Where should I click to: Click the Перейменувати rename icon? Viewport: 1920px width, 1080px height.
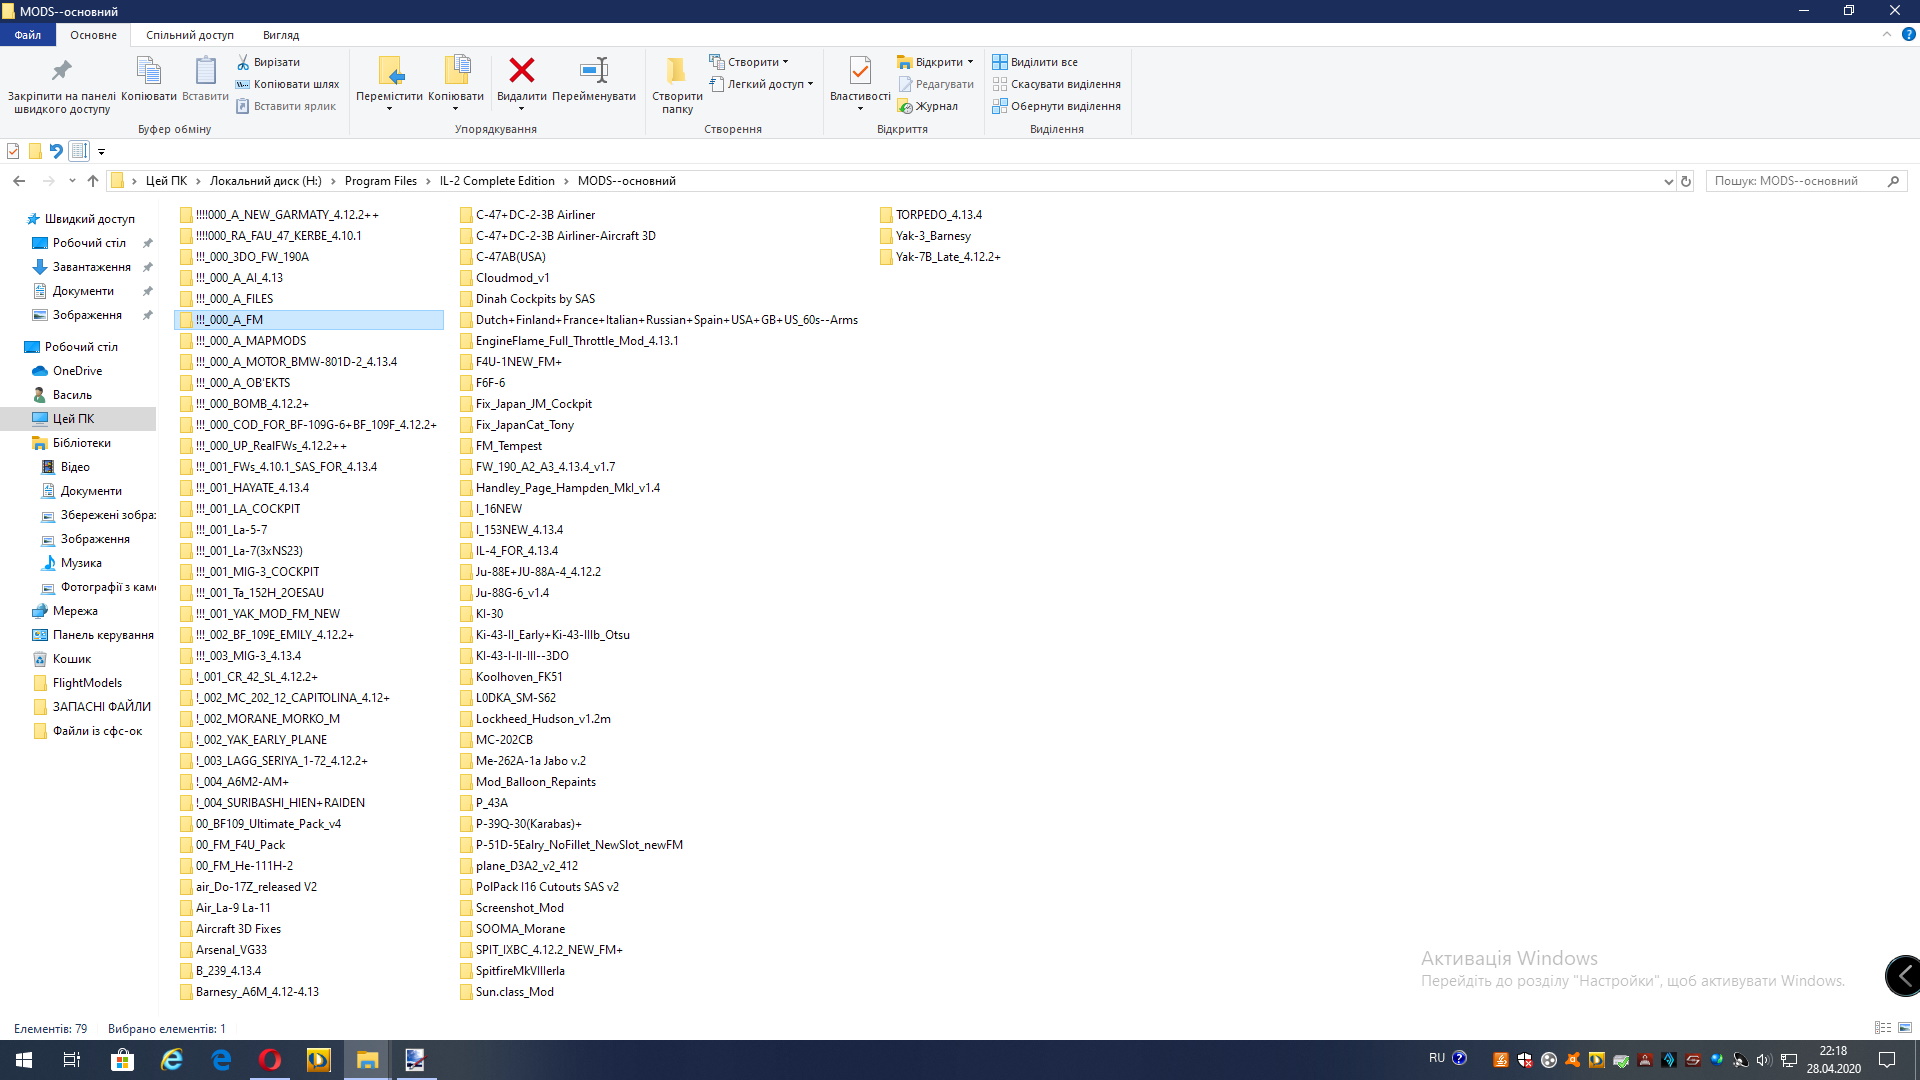tap(594, 70)
